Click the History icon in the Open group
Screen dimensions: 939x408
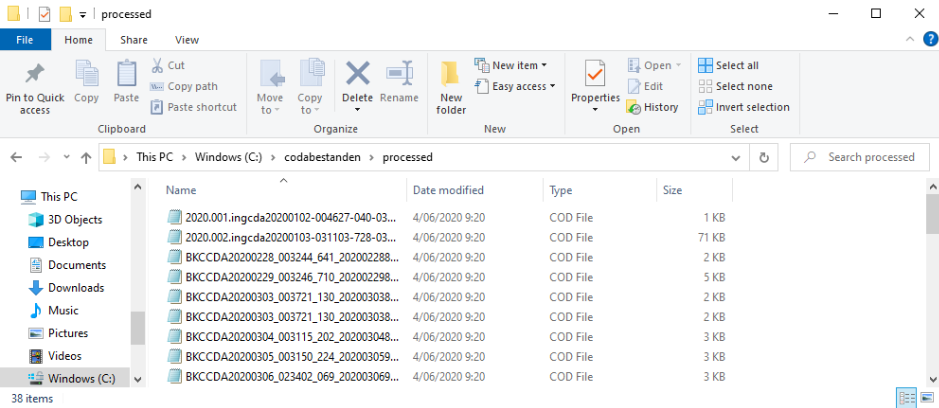(x=634, y=107)
